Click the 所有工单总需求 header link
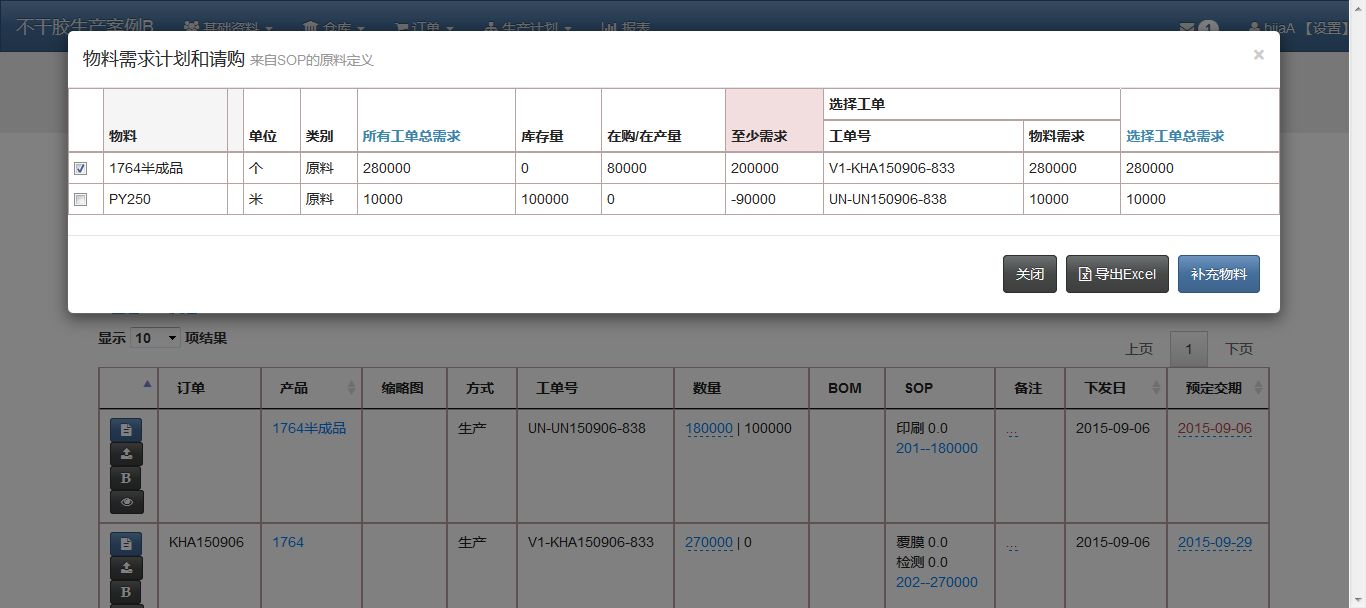The height and width of the screenshot is (608, 1366). coord(411,136)
